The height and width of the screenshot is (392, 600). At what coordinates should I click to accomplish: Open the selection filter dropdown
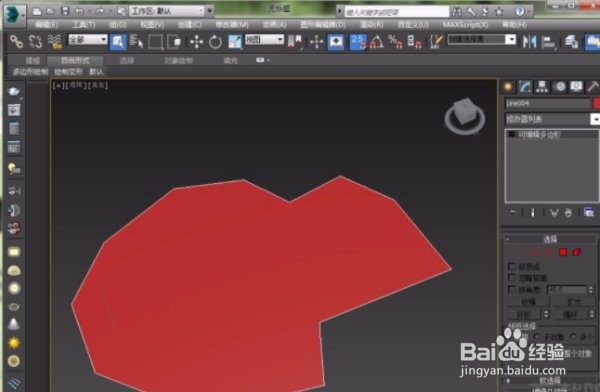[x=88, y=39]
